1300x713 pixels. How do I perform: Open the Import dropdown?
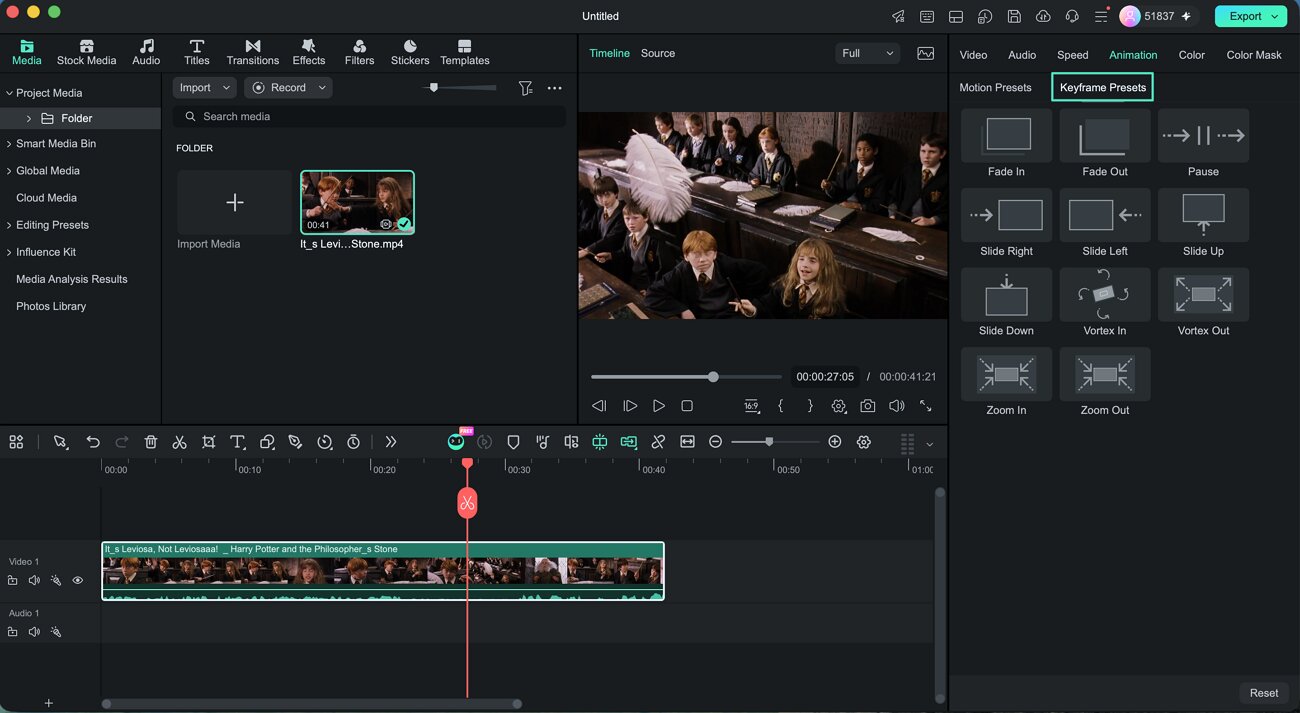[x=205, y=88]
